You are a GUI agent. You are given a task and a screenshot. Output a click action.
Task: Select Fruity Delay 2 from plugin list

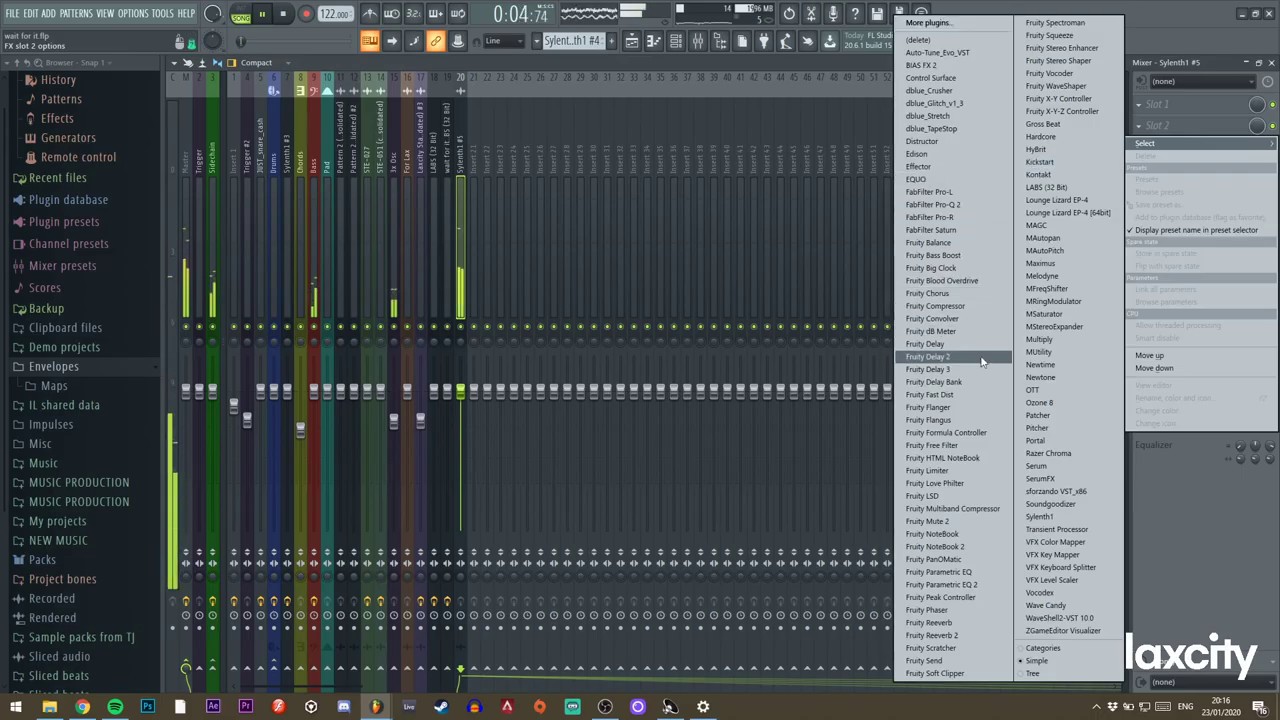pyautogui.click(x=952, y=357)
